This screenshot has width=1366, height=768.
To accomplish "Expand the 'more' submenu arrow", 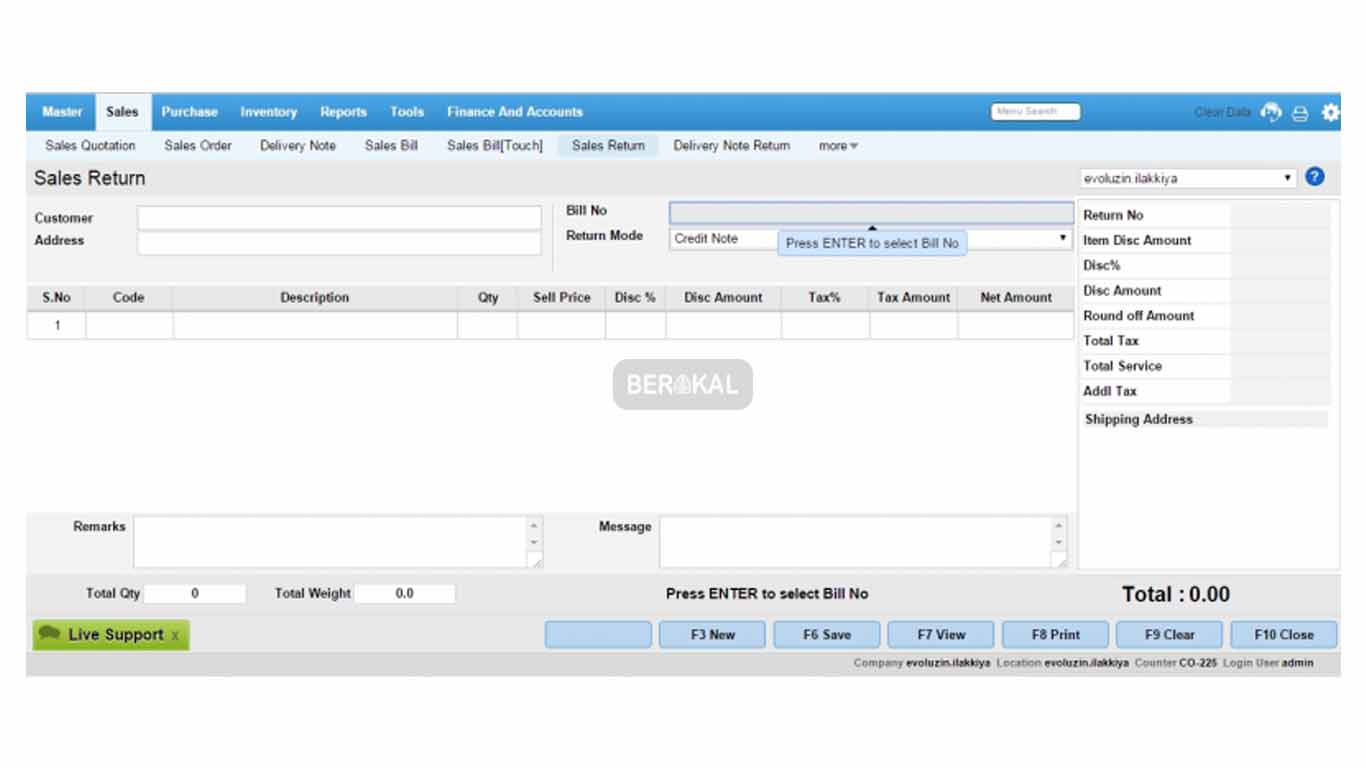I will pyautogui.click(x=853, y=146).
